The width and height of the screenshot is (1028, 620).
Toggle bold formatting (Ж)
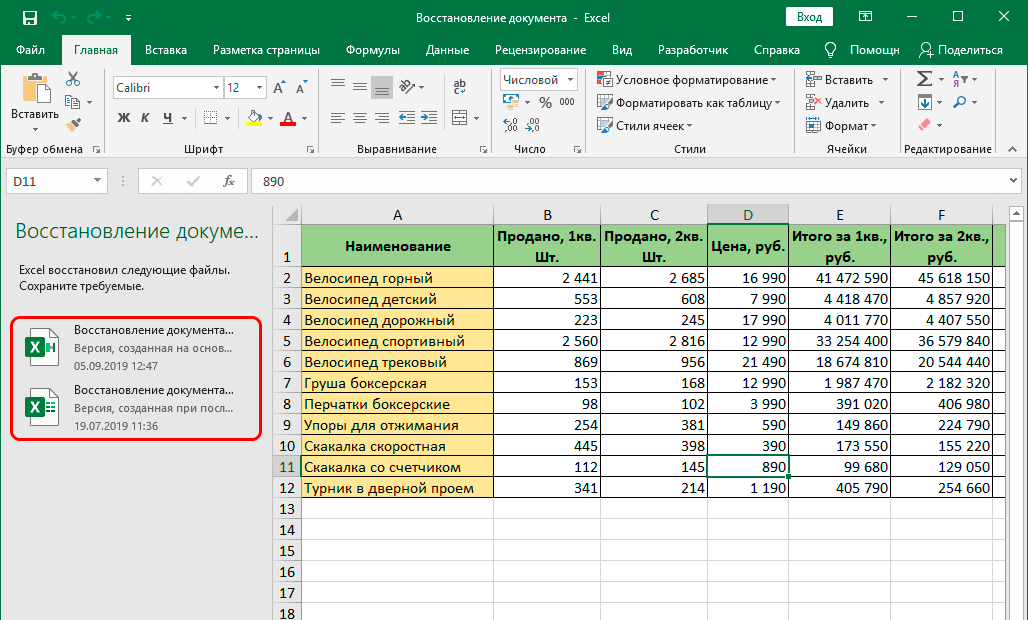coord(124,118)
